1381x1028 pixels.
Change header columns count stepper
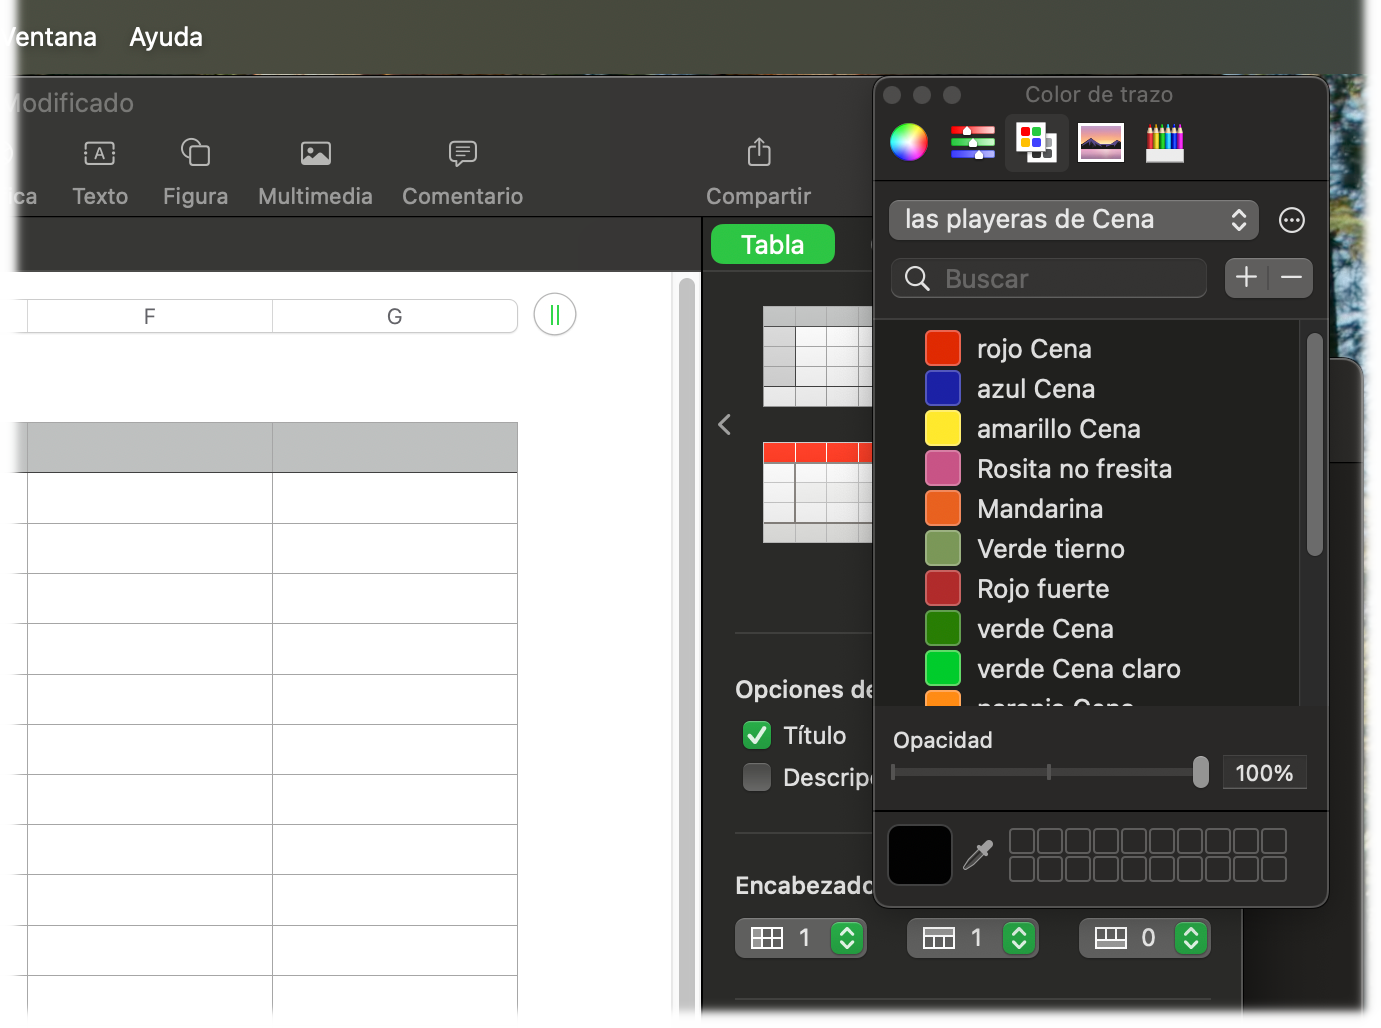tap(846, 938)
